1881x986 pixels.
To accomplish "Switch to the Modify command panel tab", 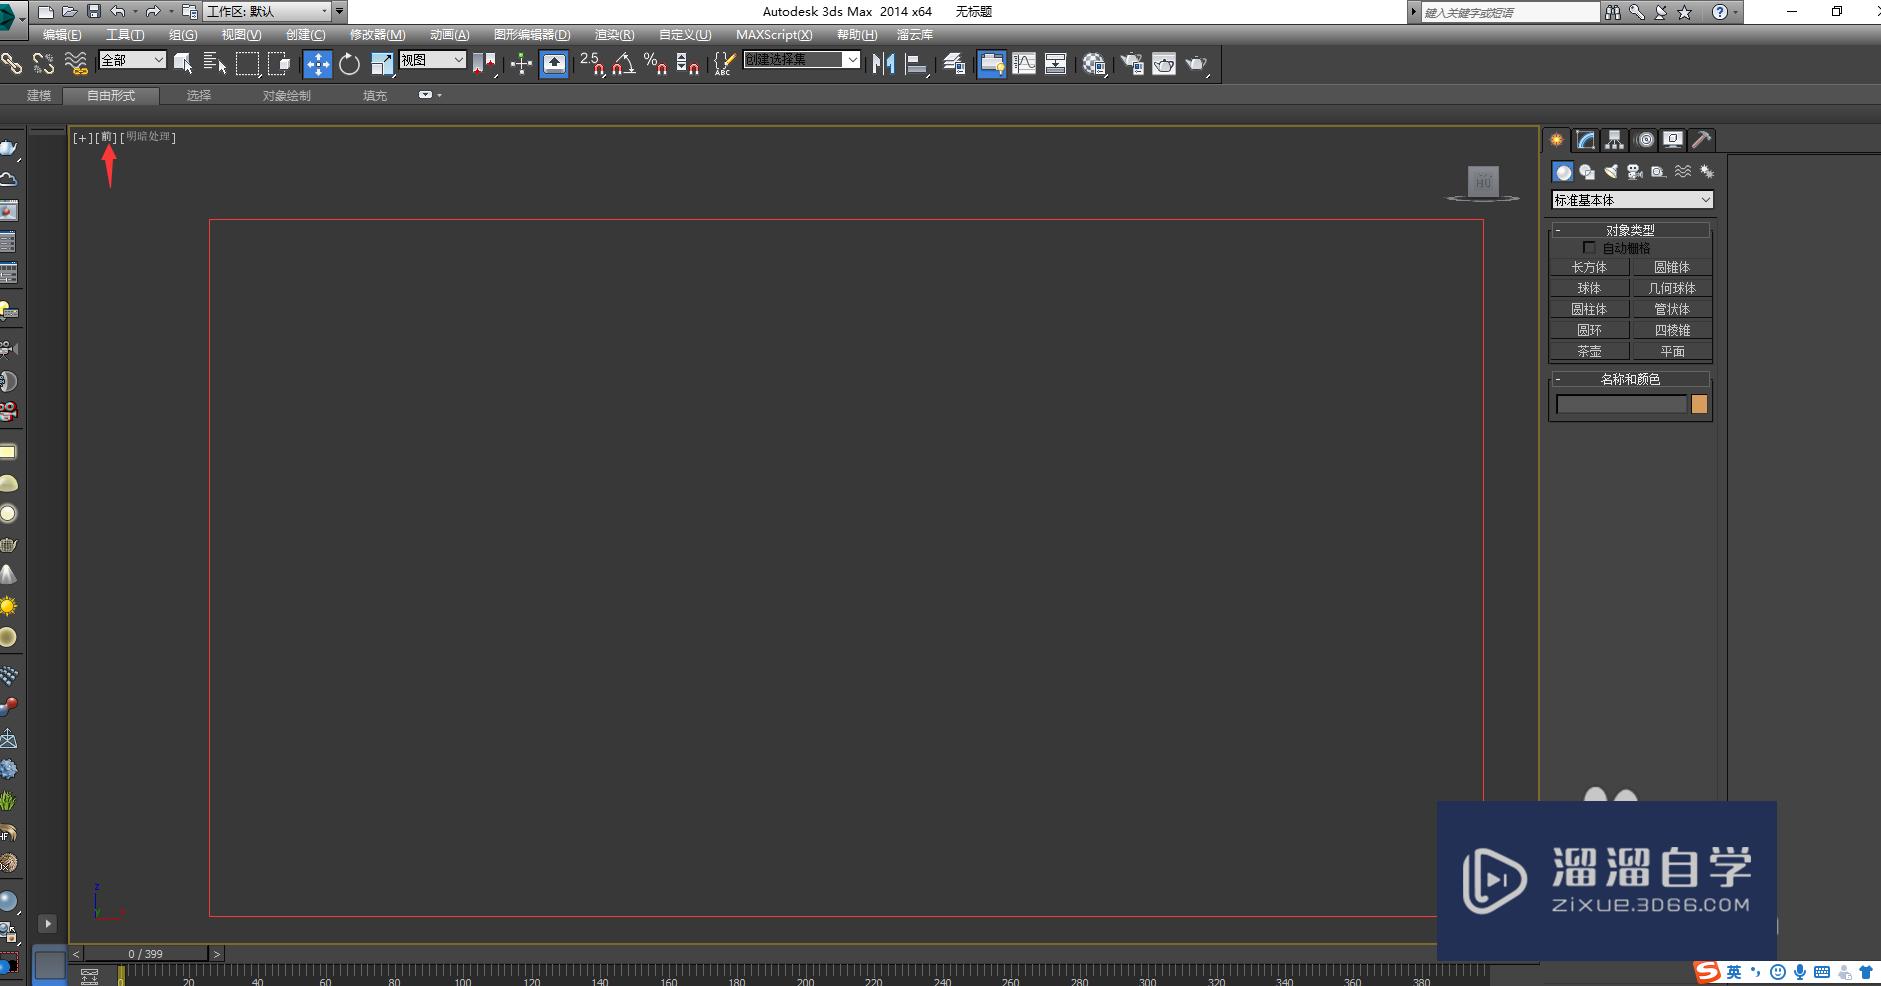I will (1586, 140).
